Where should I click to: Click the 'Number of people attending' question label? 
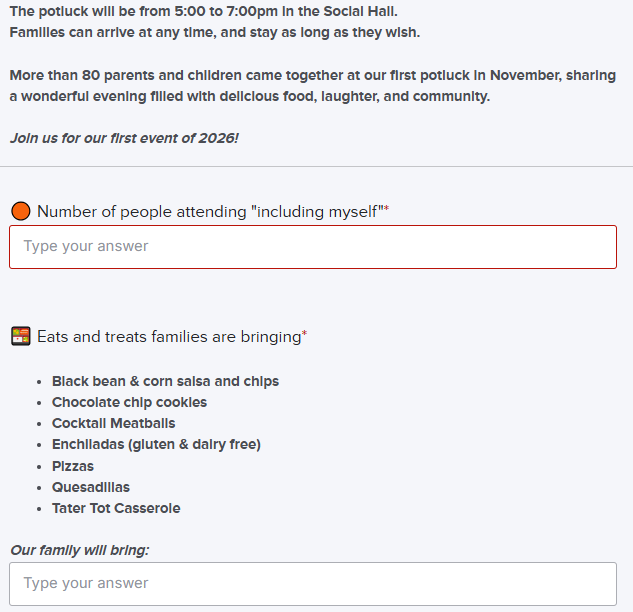click(x=210, y=211)
